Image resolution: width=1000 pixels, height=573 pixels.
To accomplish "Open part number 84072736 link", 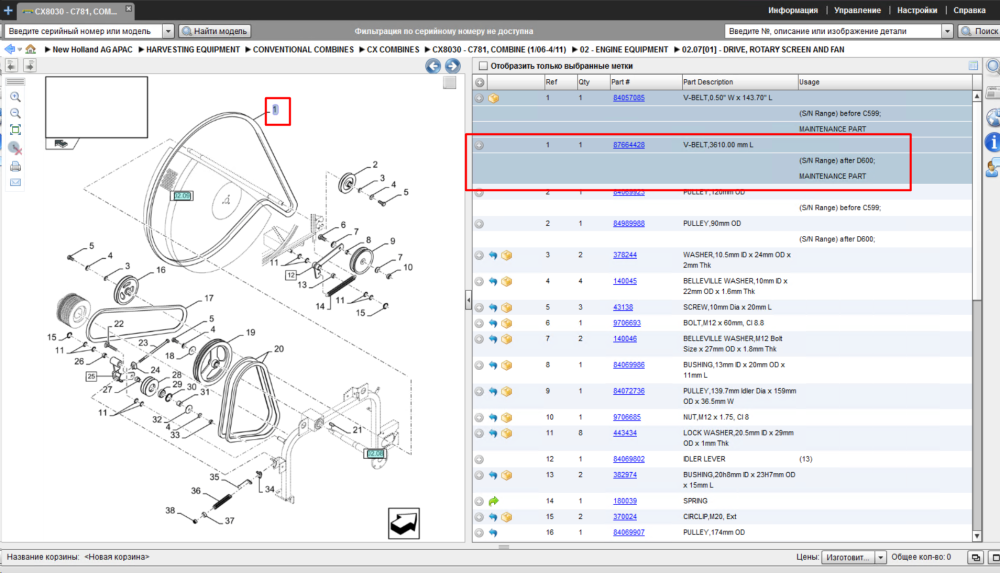I will coord(628,391).
